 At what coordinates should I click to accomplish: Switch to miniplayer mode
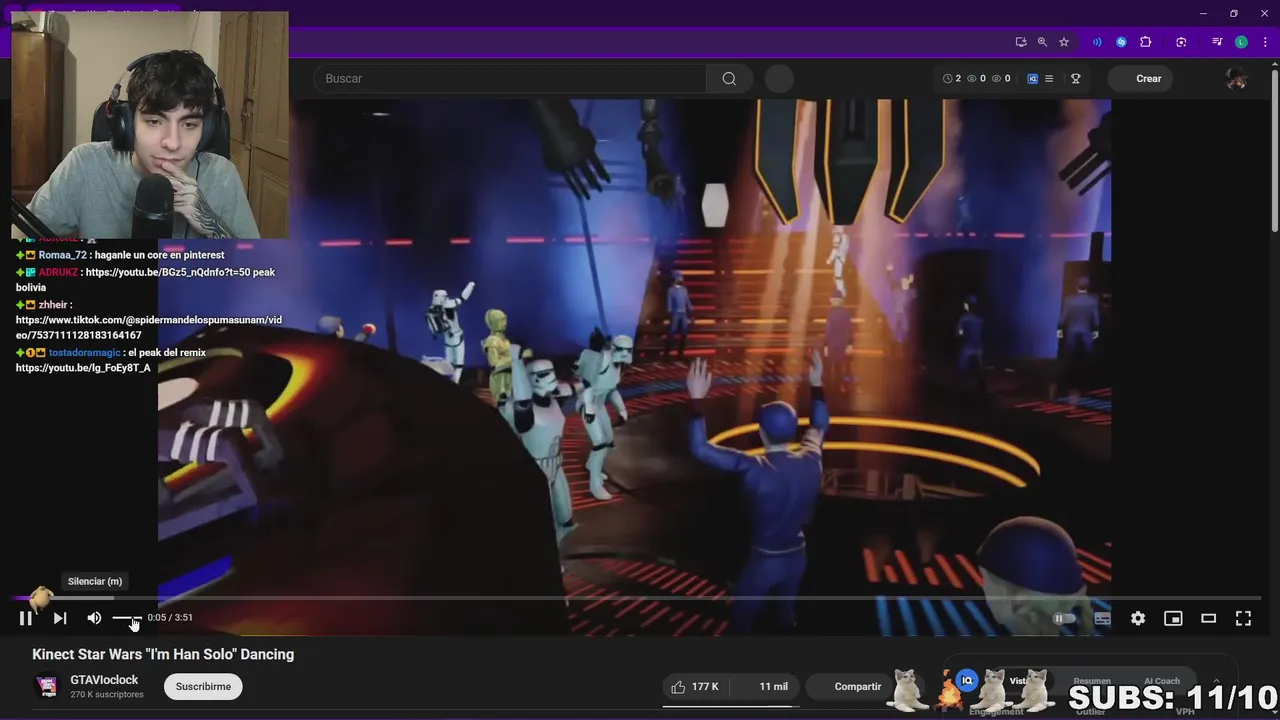pyautogui.click(x=1173, y=618)
